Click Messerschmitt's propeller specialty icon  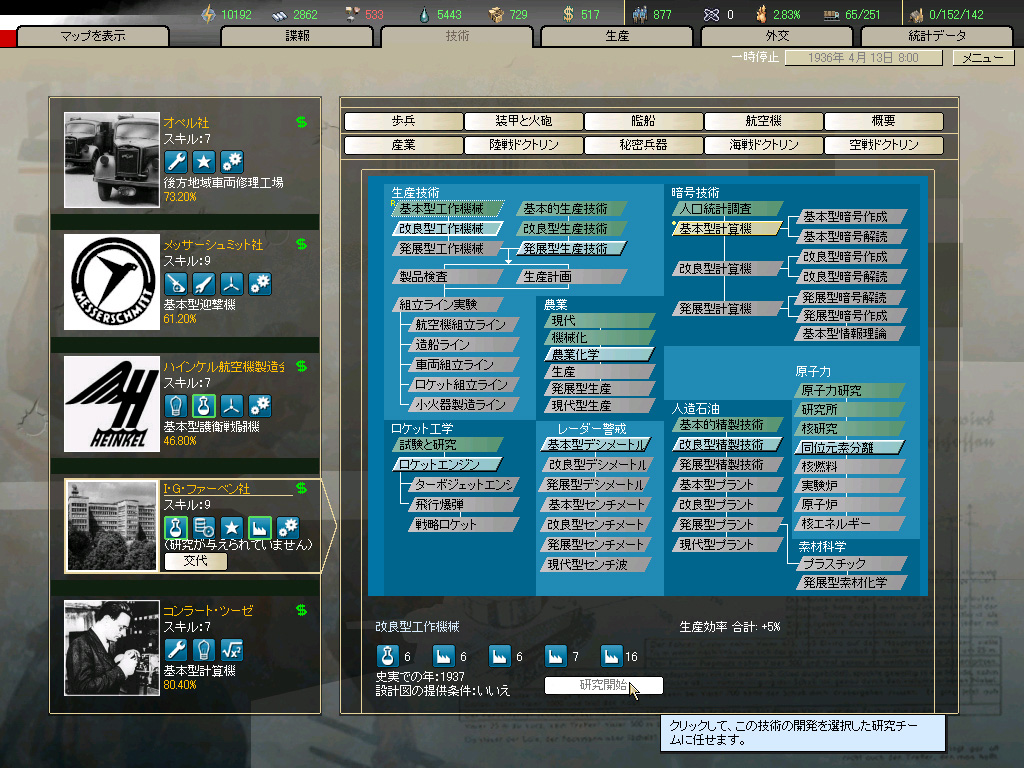click(232, 283)
